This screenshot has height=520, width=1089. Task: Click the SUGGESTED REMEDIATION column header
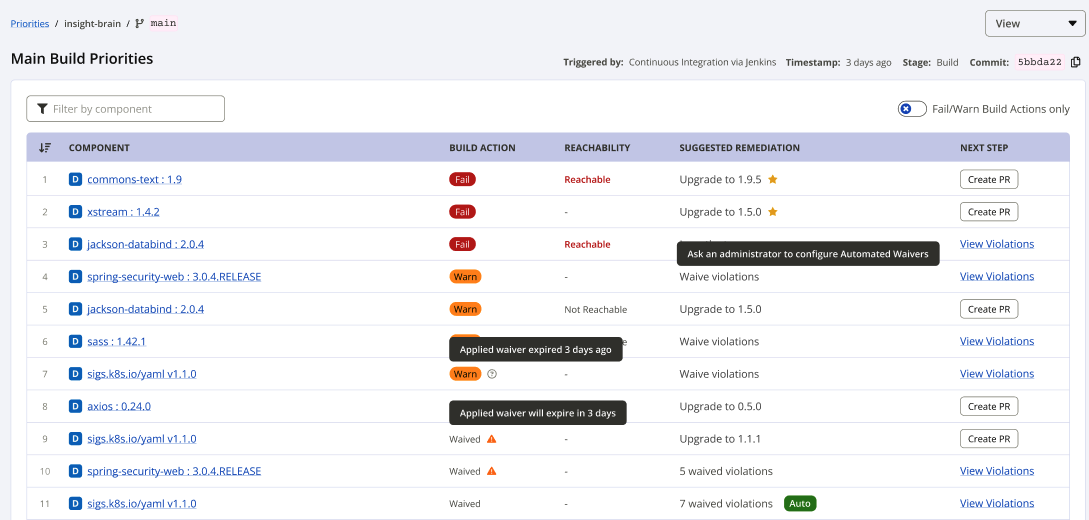(x=740, y=148)
